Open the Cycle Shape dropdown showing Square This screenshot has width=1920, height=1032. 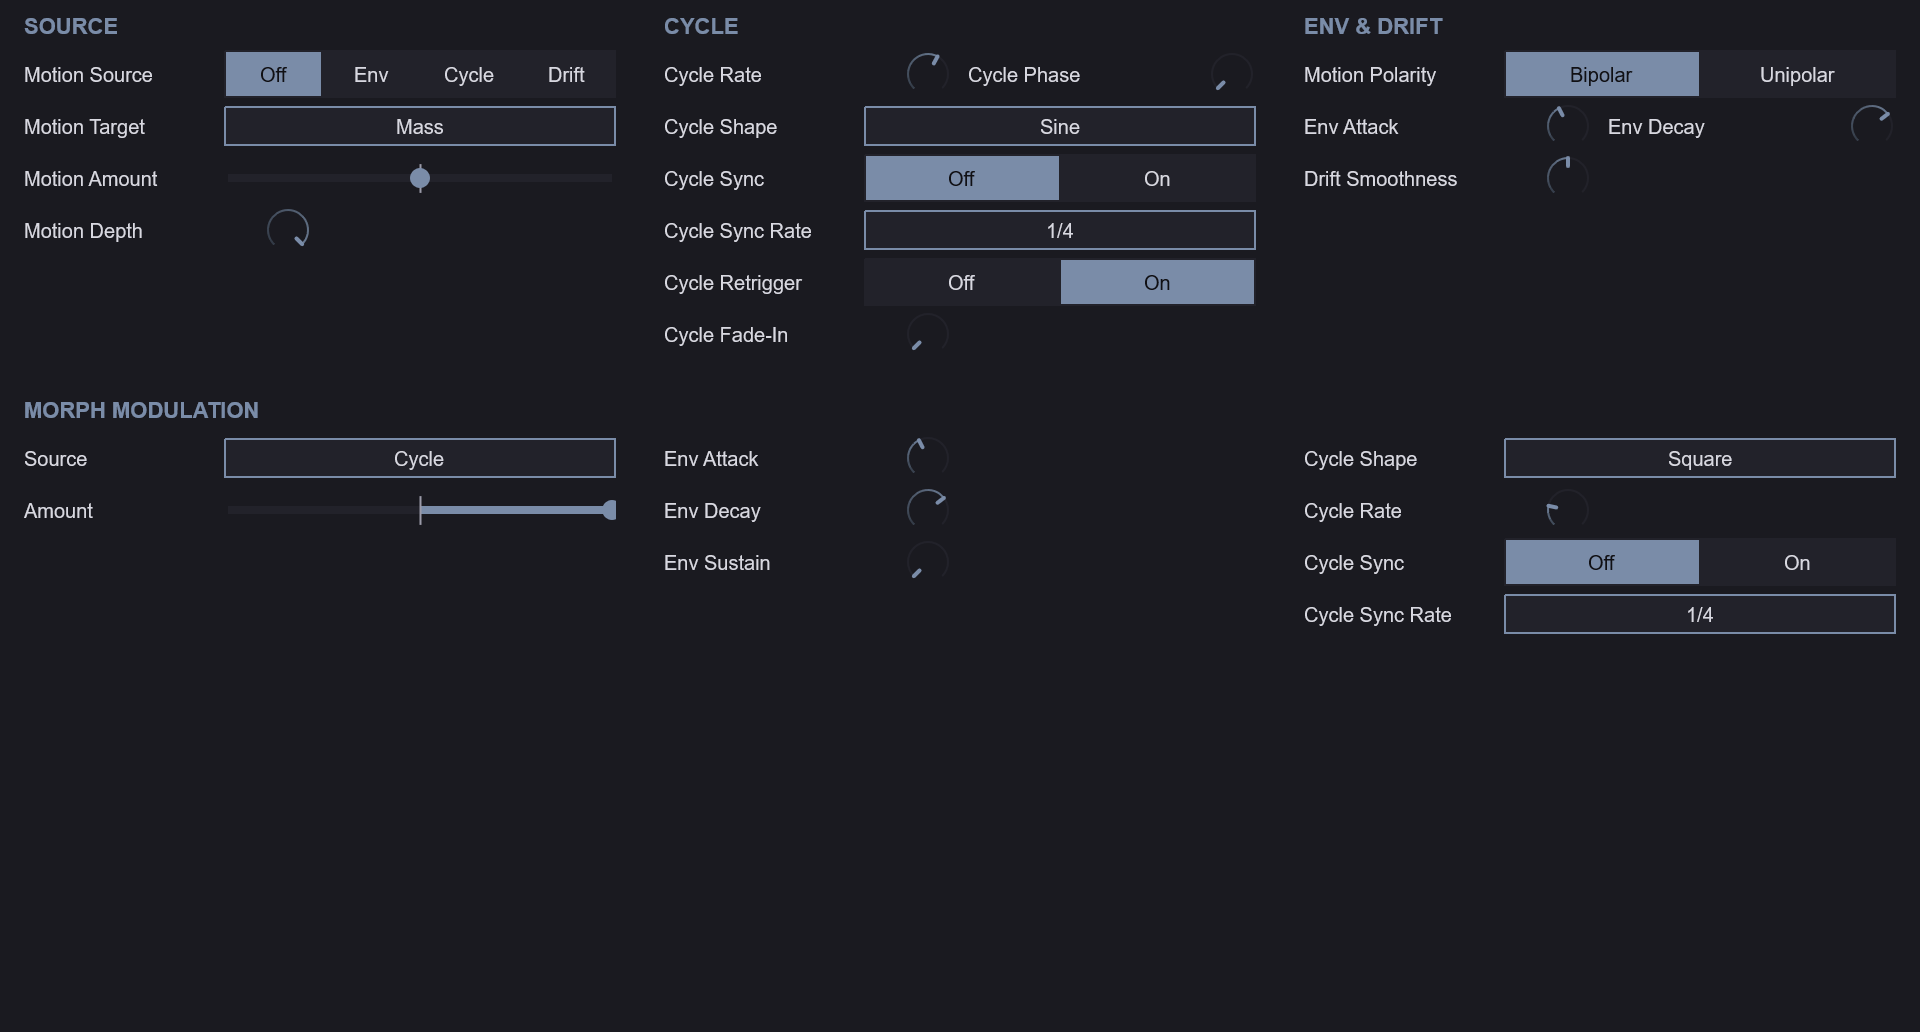1700,458
